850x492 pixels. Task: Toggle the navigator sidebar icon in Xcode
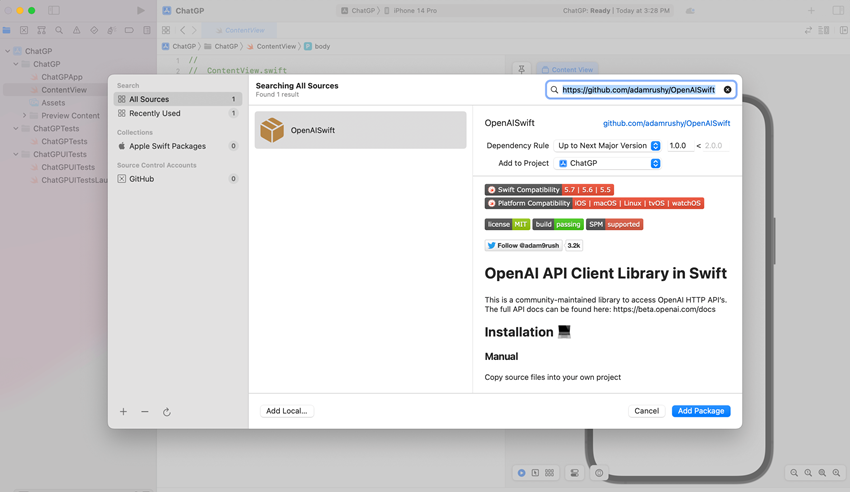(54, 10)
